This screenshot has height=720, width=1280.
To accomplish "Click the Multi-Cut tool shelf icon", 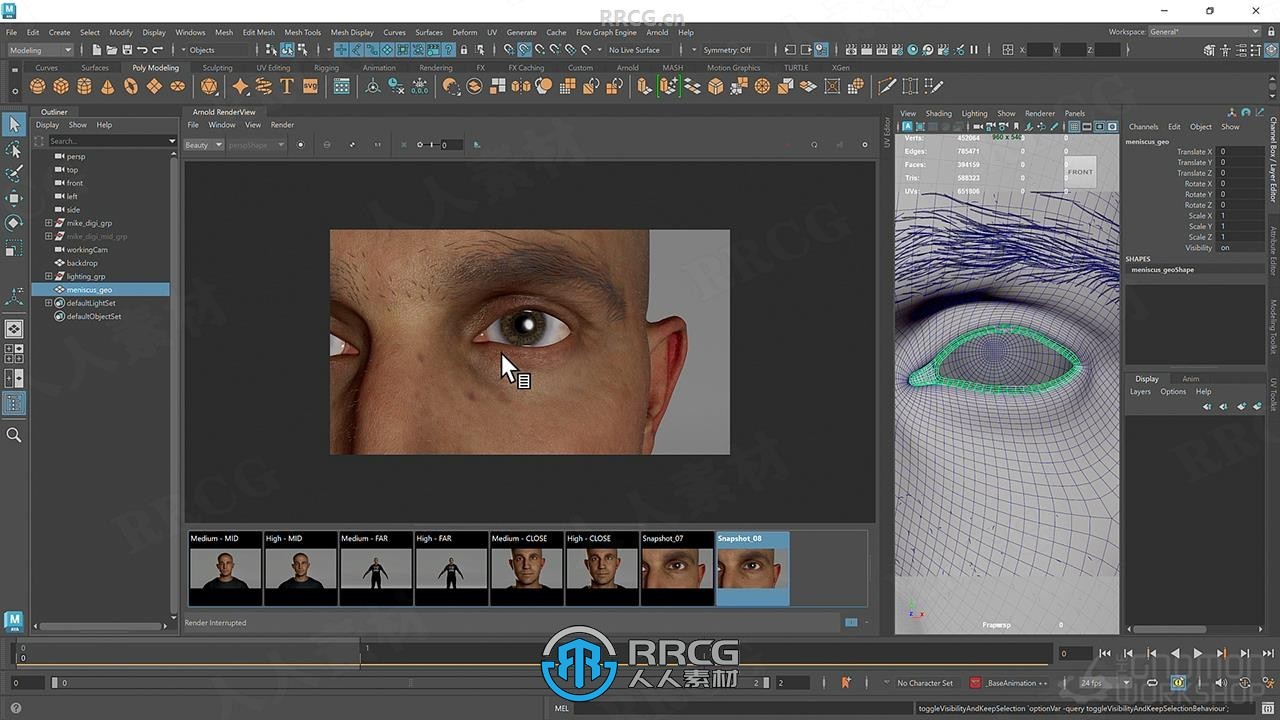I will 886,87.
